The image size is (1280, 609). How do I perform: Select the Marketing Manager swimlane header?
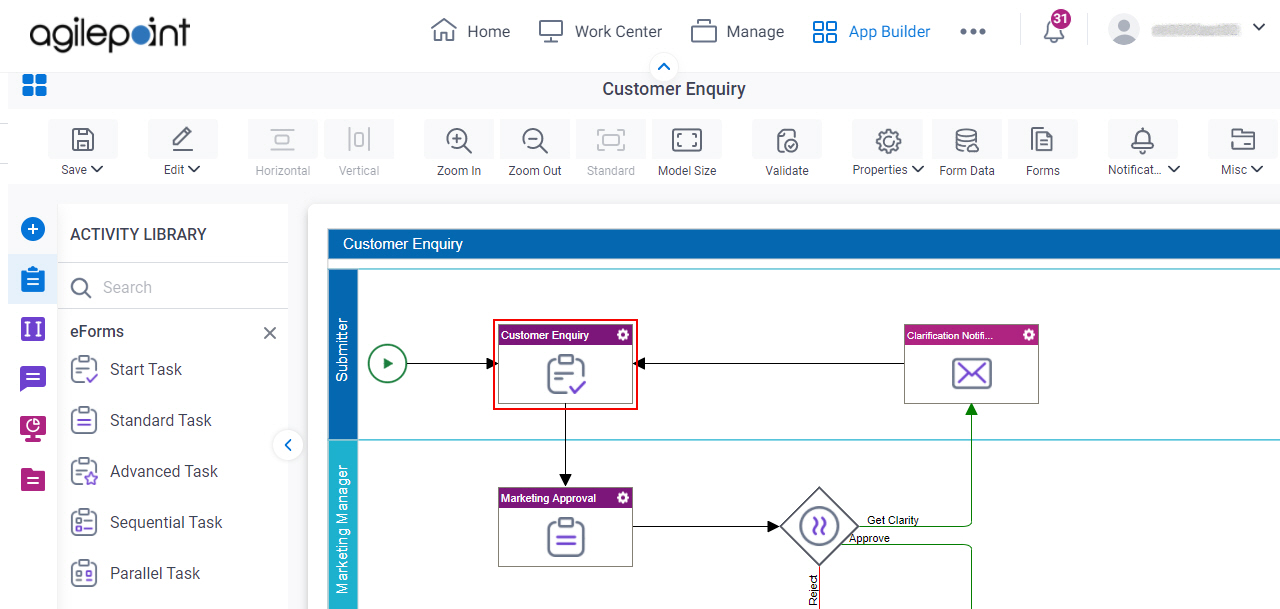coord(342,525)
